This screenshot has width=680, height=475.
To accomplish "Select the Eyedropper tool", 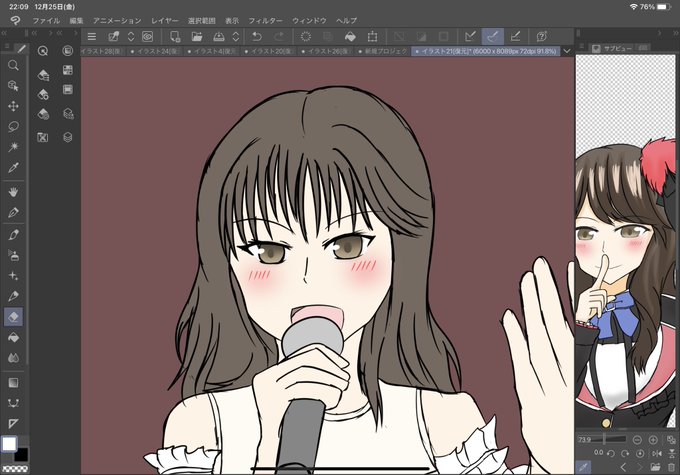I will (x=13, y=168).
